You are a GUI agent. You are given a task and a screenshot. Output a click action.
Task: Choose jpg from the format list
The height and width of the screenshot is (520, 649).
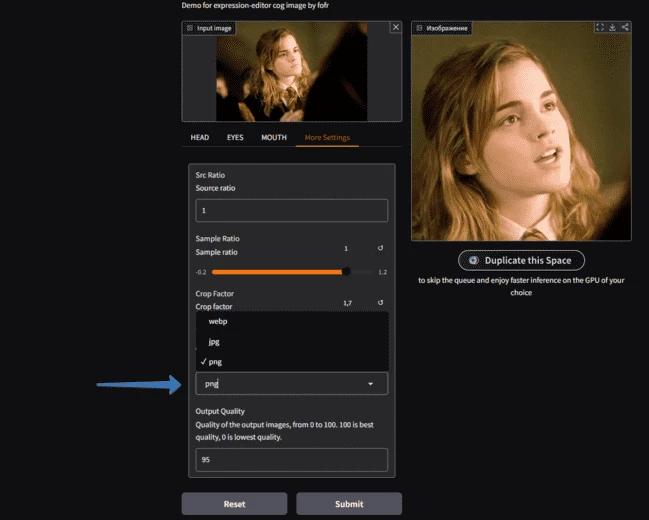point(292,342)
